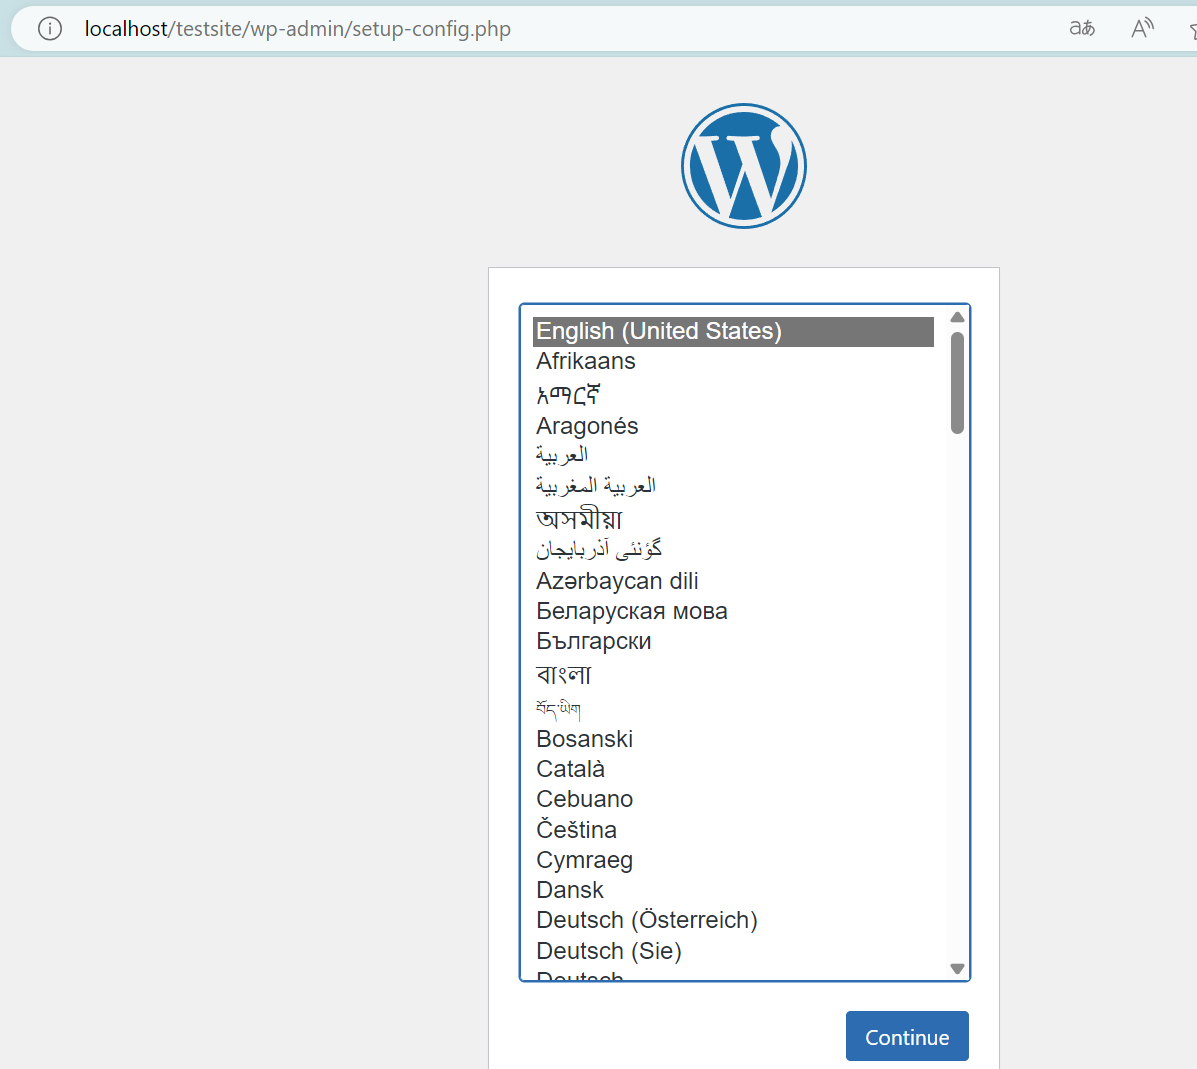Click the language list scroll up arrow

(957, 317)
